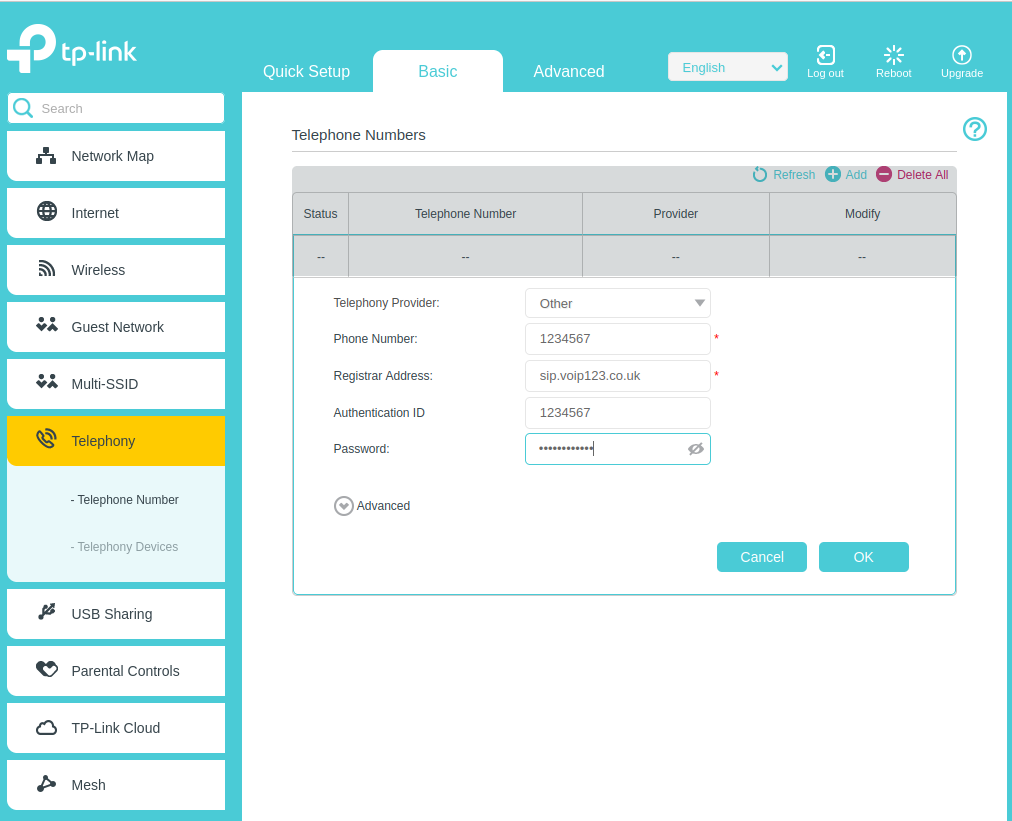Image resolution: width=1012 pixels, height=821 pixels.
Task: Open the Help question mark icon
Action: tap(974, 129)
